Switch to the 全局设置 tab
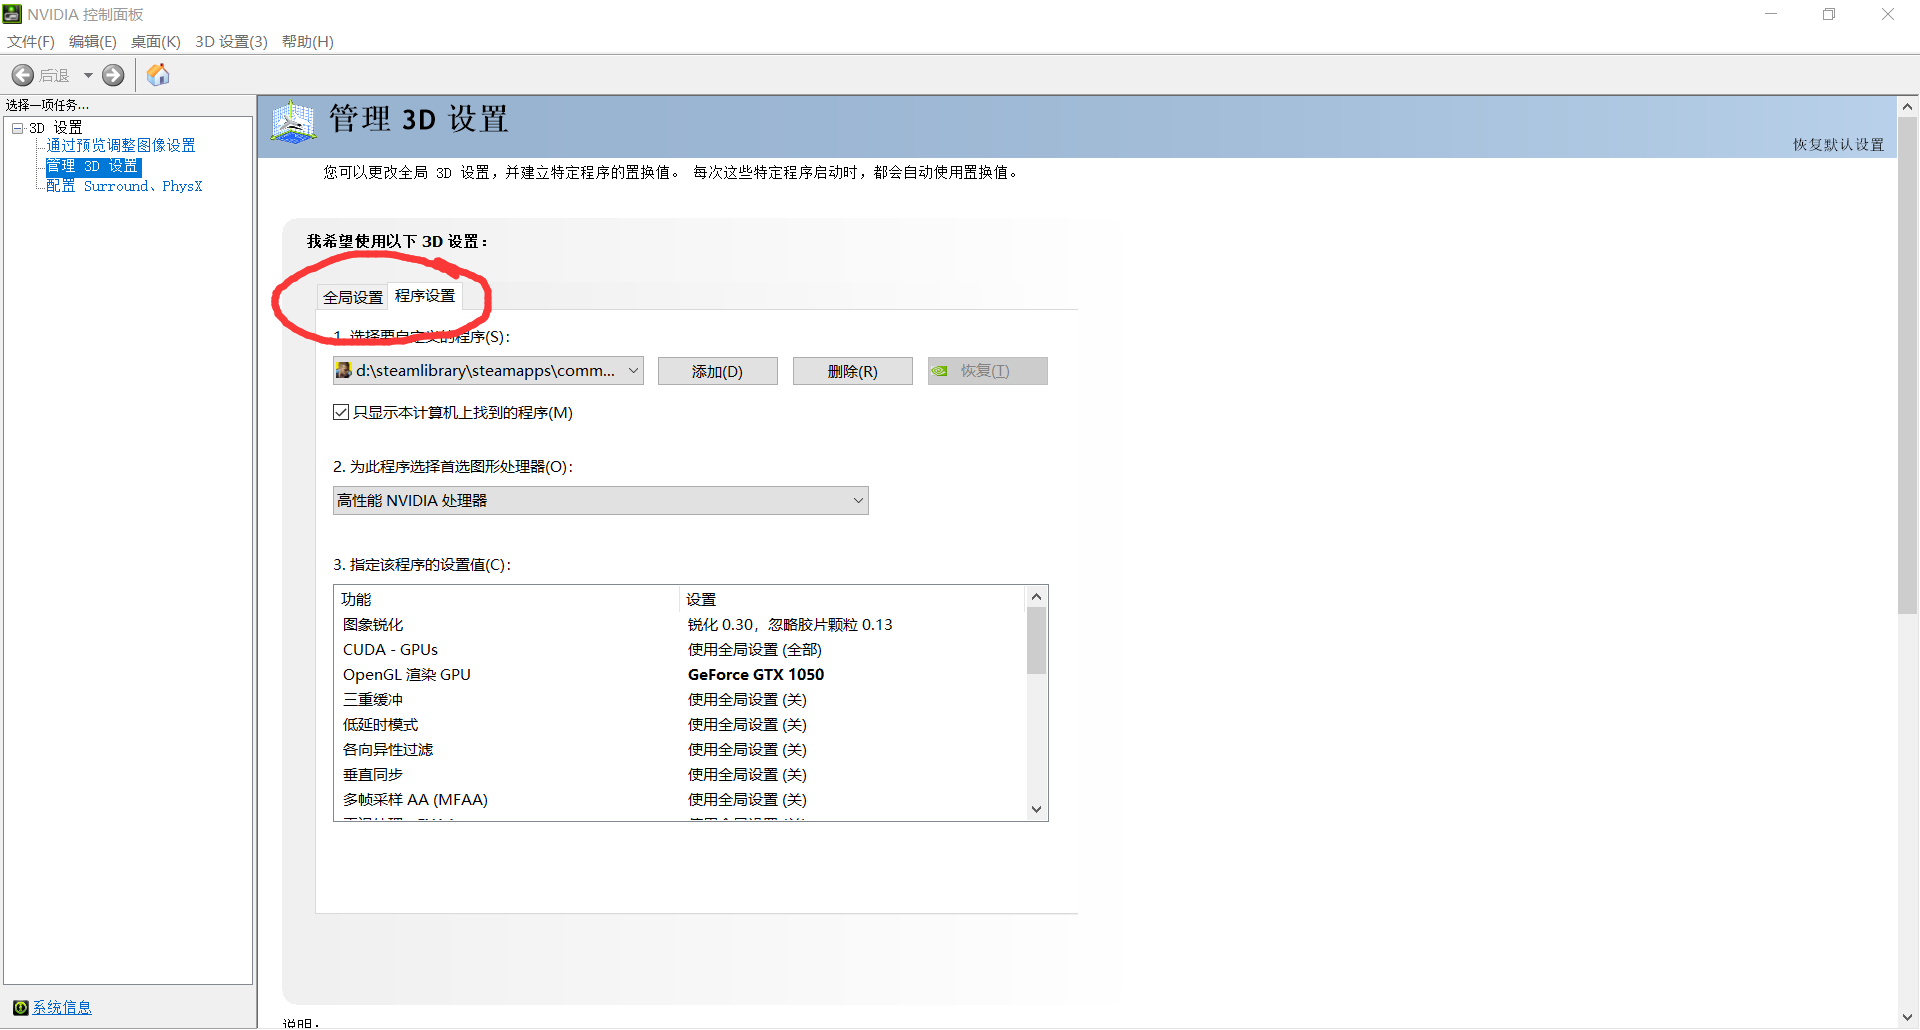This screenshot has height=1030, width=1920. (353, 297)
